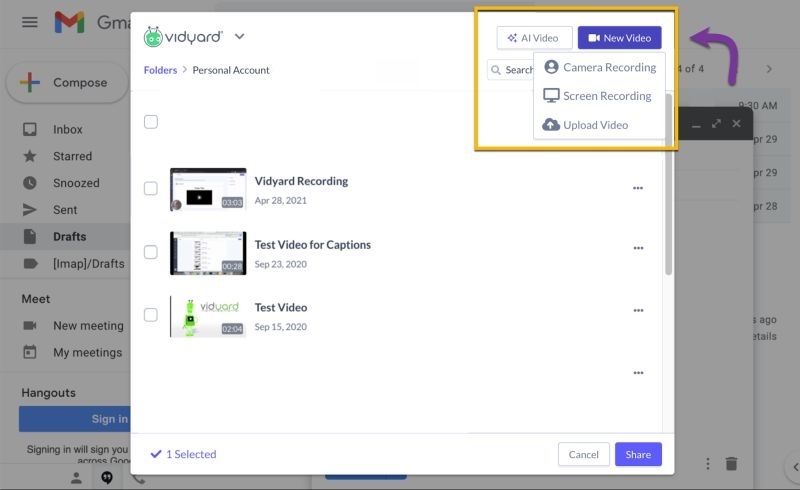The image size is (800, 490).
Task: Click the Gmail logo
Action: [x=69, y=22]
